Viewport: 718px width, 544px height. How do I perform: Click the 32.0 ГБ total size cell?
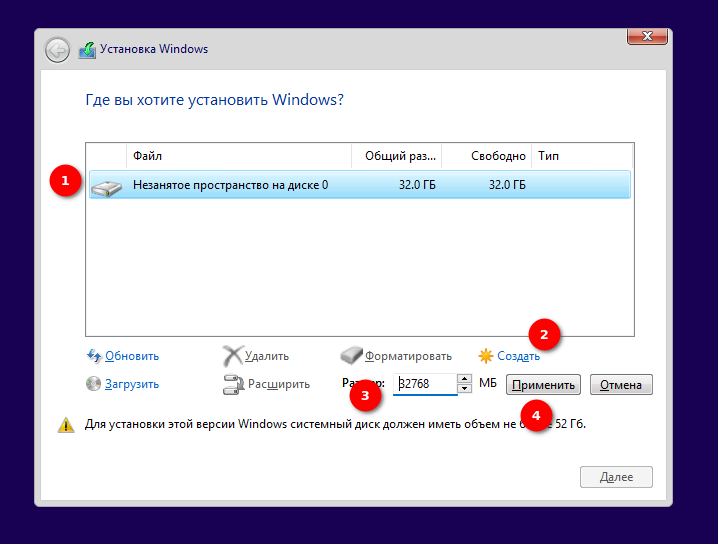point(417,185)
